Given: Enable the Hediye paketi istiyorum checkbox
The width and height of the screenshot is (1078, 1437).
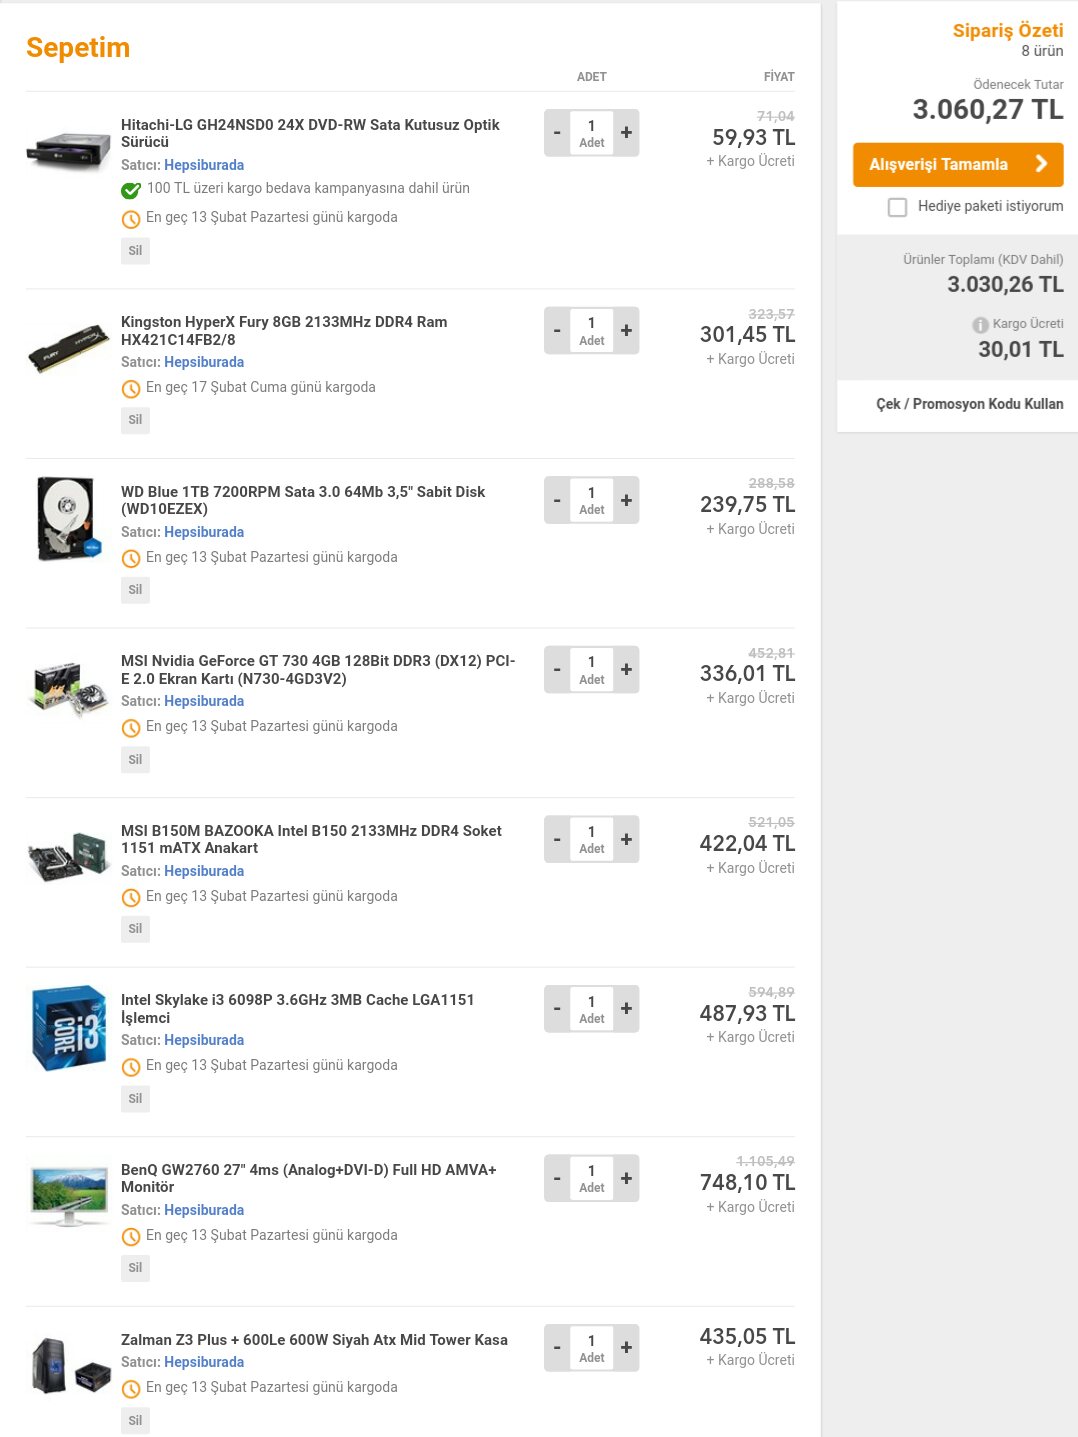Looking at the screenshot, I should (898, 207).
